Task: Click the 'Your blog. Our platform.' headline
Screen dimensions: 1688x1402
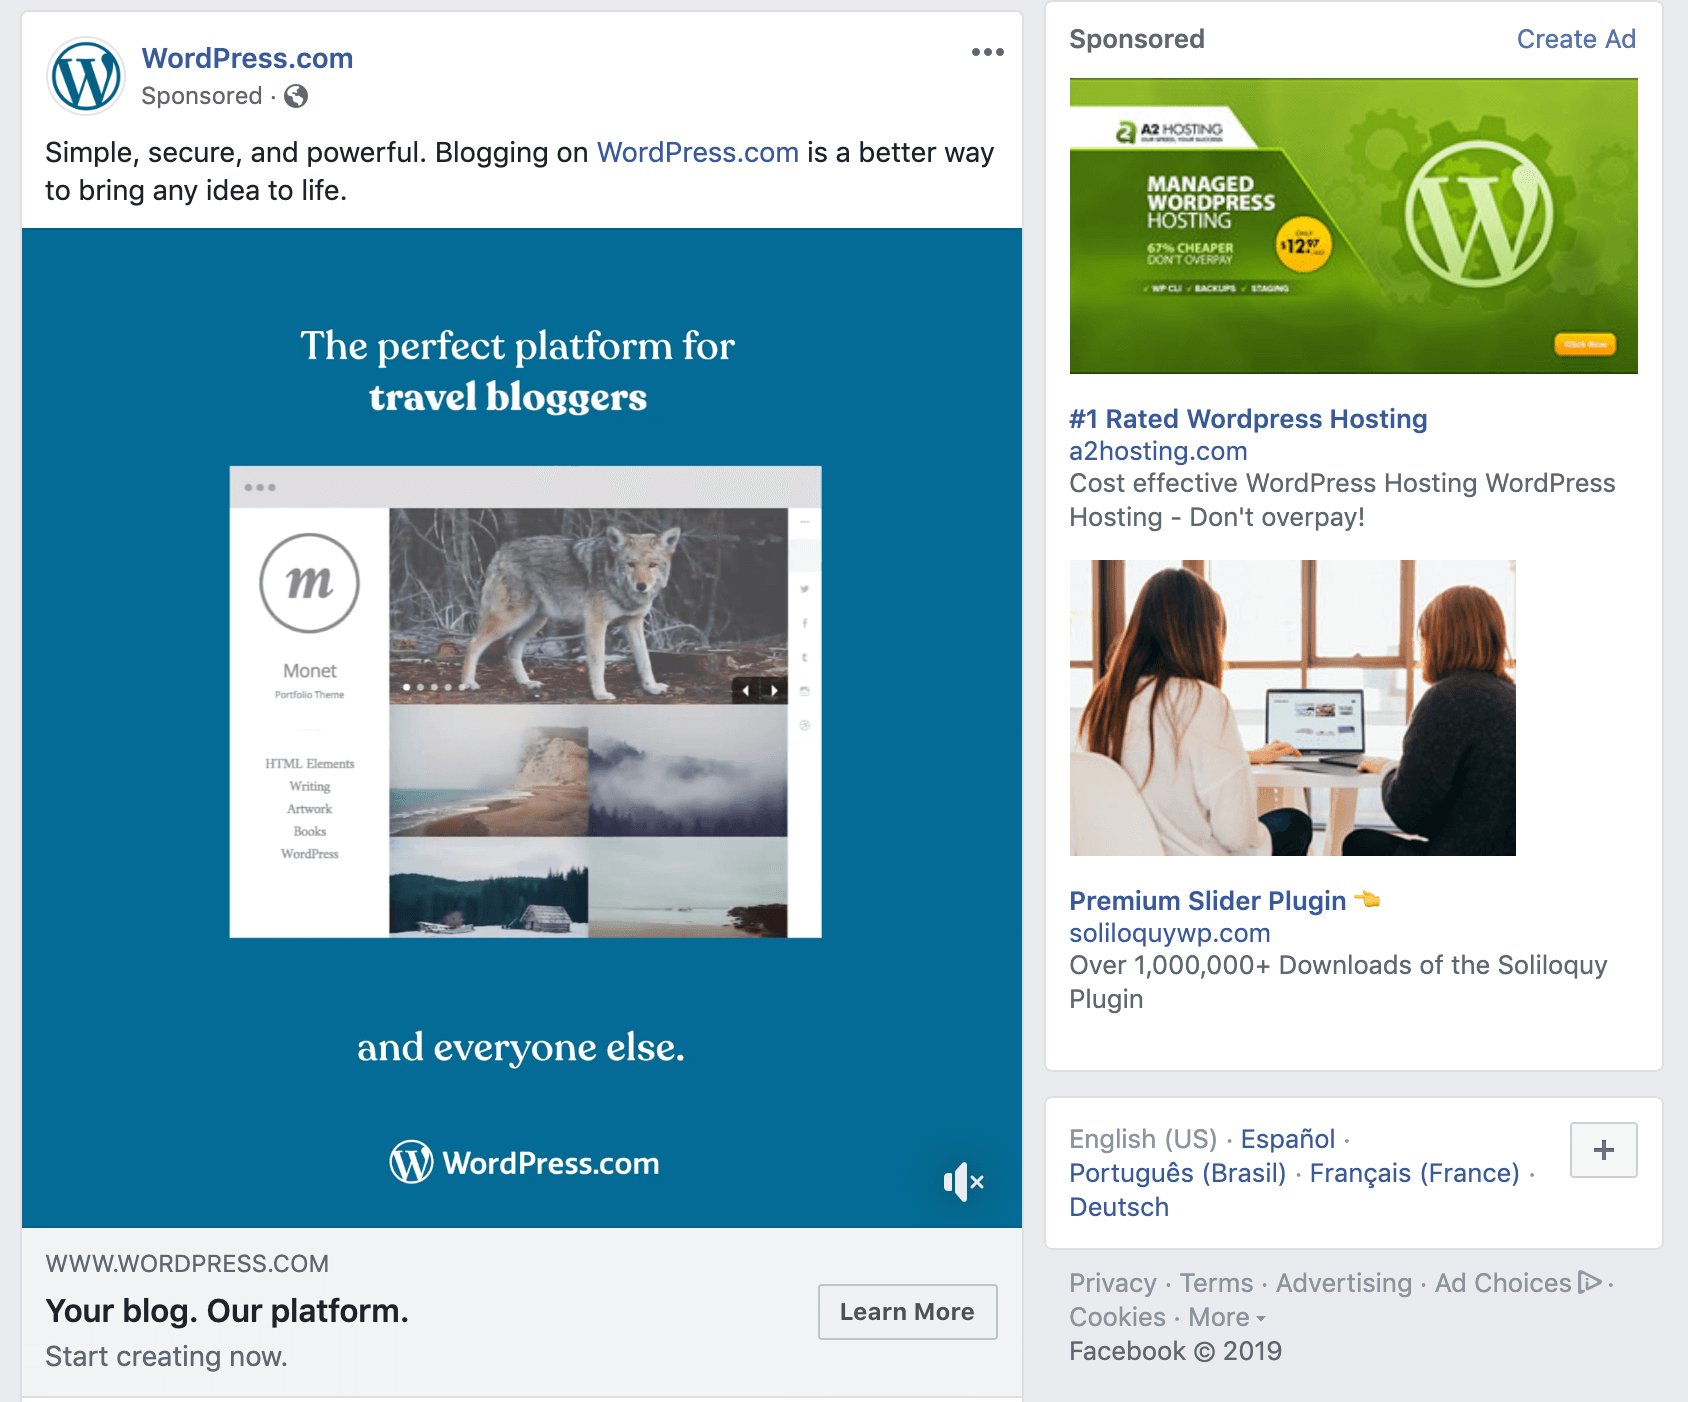Action: coord(227,1311)
